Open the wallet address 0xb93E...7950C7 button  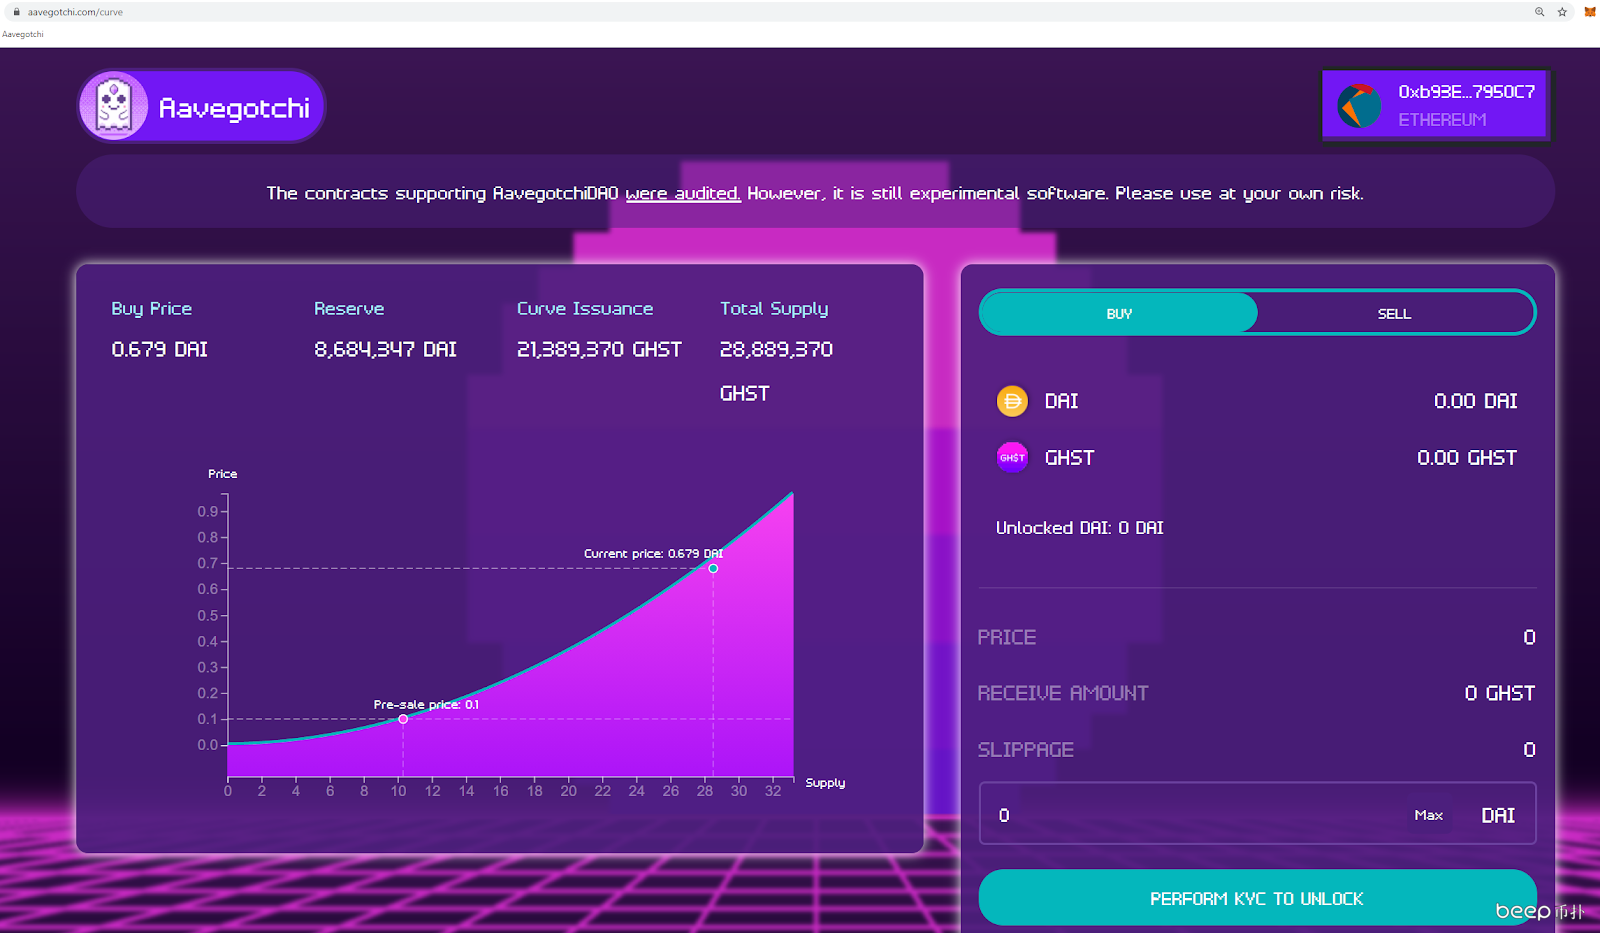click(x=1436, y=105)
